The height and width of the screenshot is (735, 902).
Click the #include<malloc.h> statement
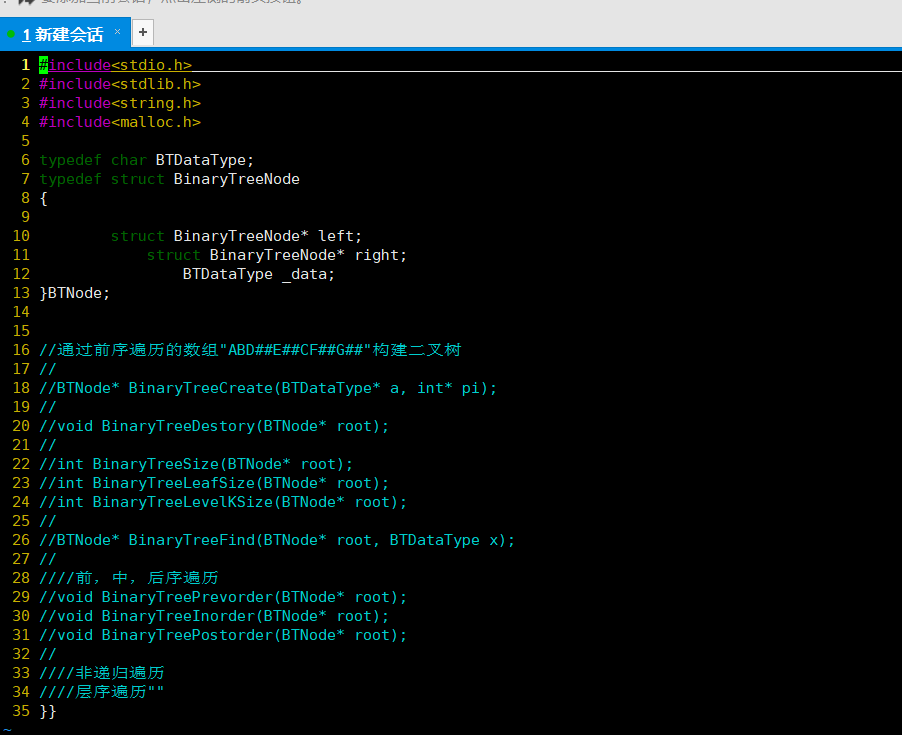coord(120,121)
